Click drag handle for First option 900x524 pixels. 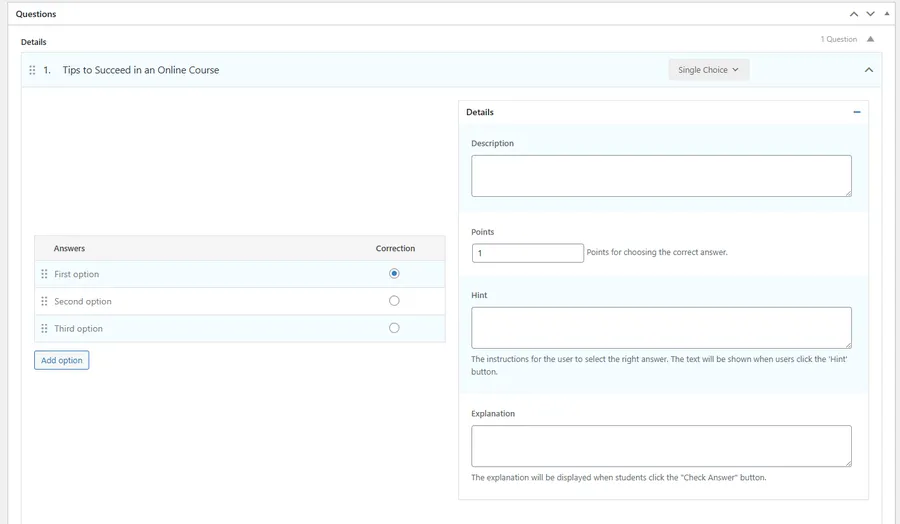[44, 274]
